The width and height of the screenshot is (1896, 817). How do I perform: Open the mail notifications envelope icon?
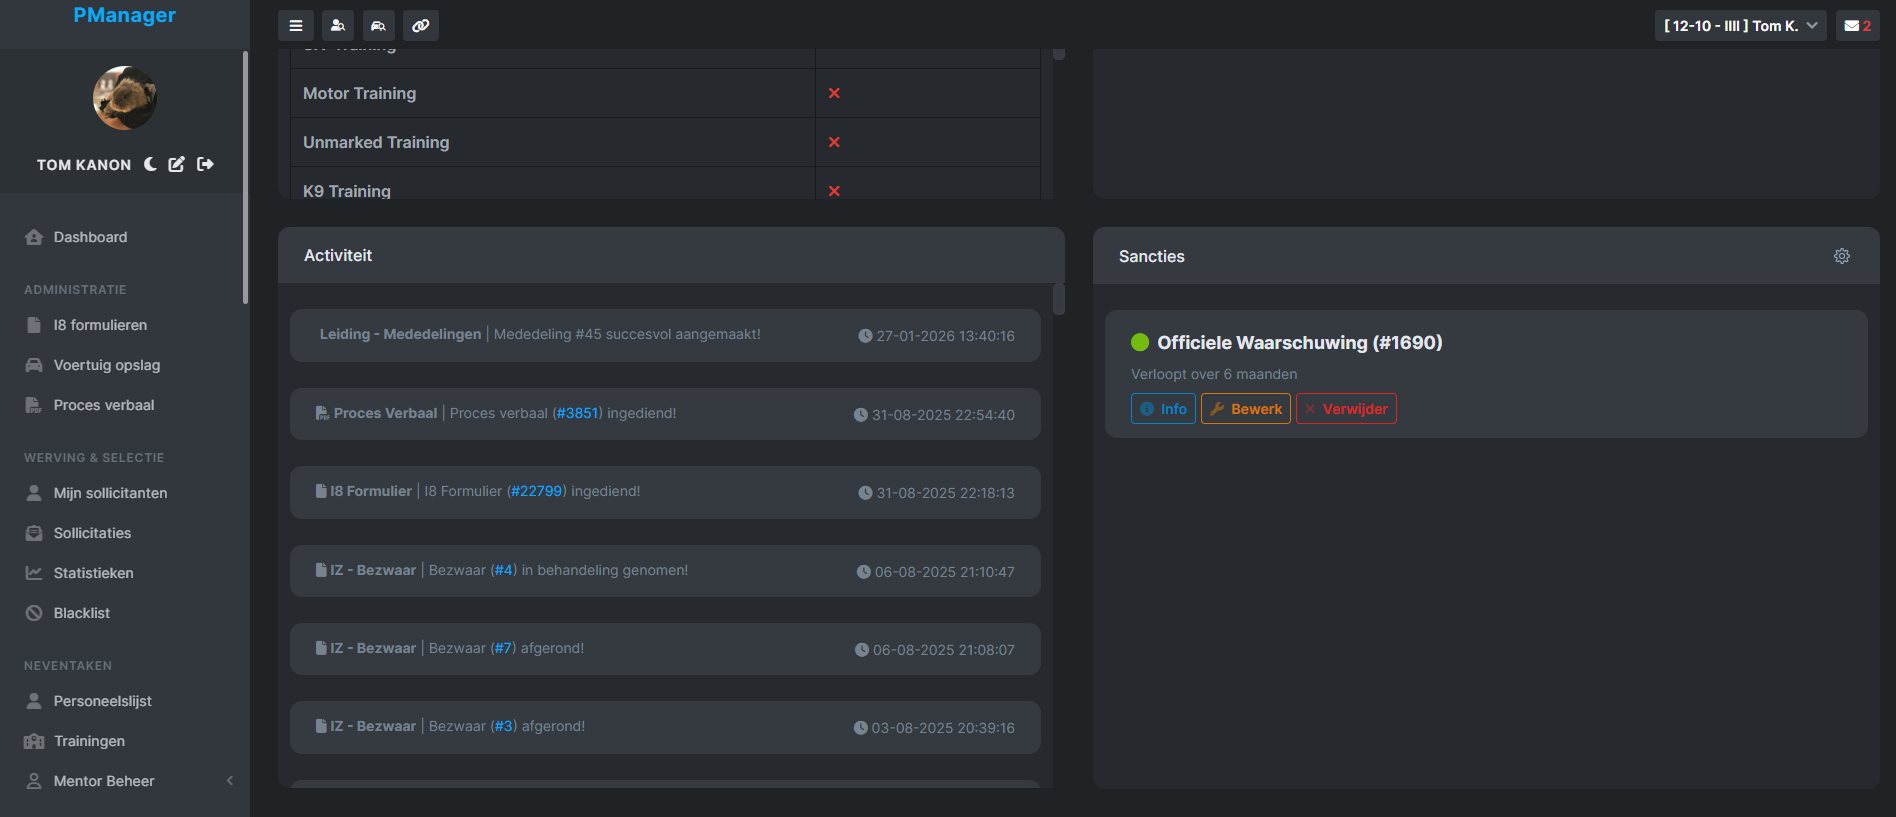[x=1857, y=26]
